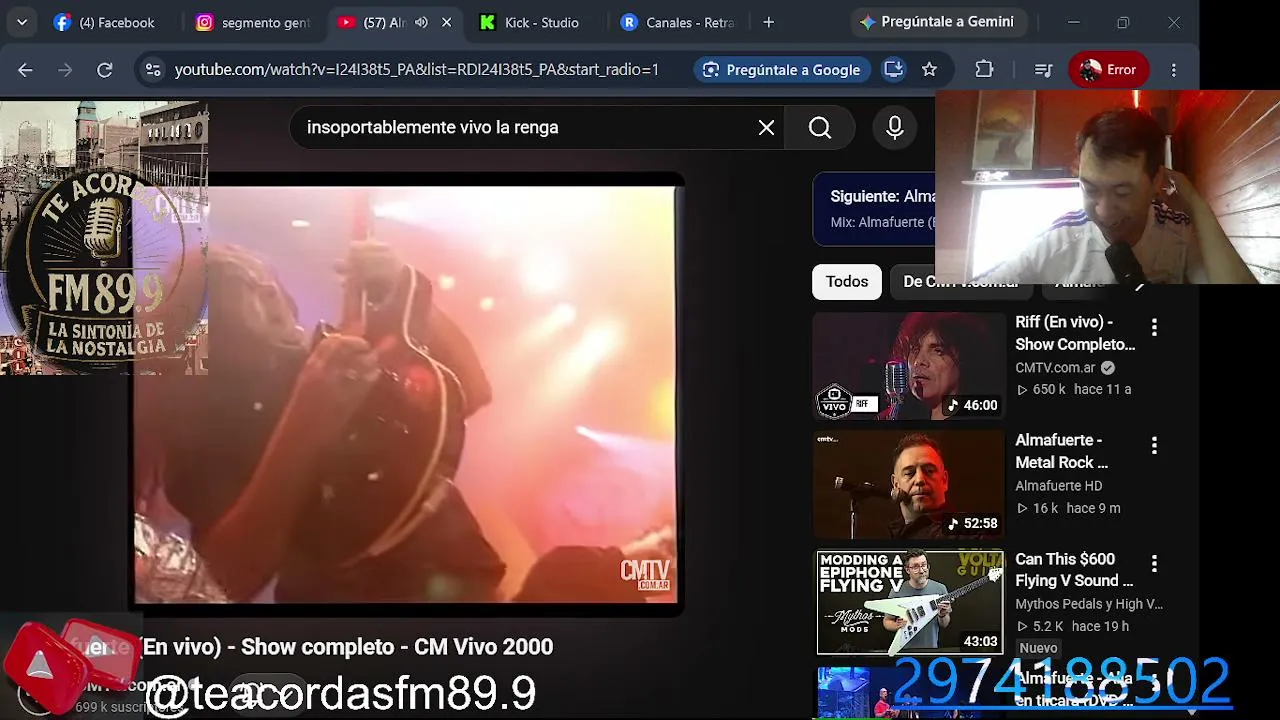The height and width of the screenshot is (720, 1280).
Task: Focus the address bar with the youtube.com URL
Action: tap(417, 70)
